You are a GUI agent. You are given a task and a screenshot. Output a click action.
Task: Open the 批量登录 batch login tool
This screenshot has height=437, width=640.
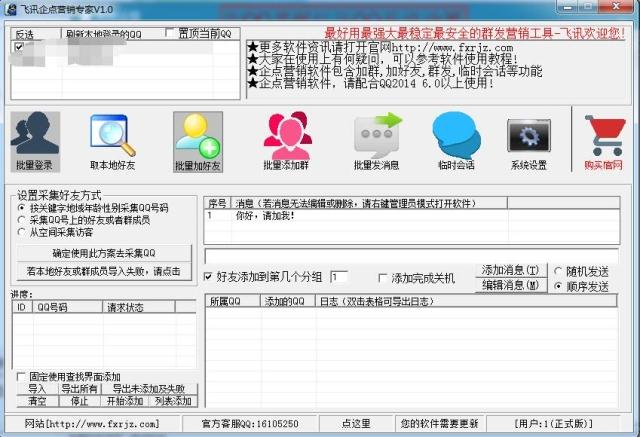35,142
